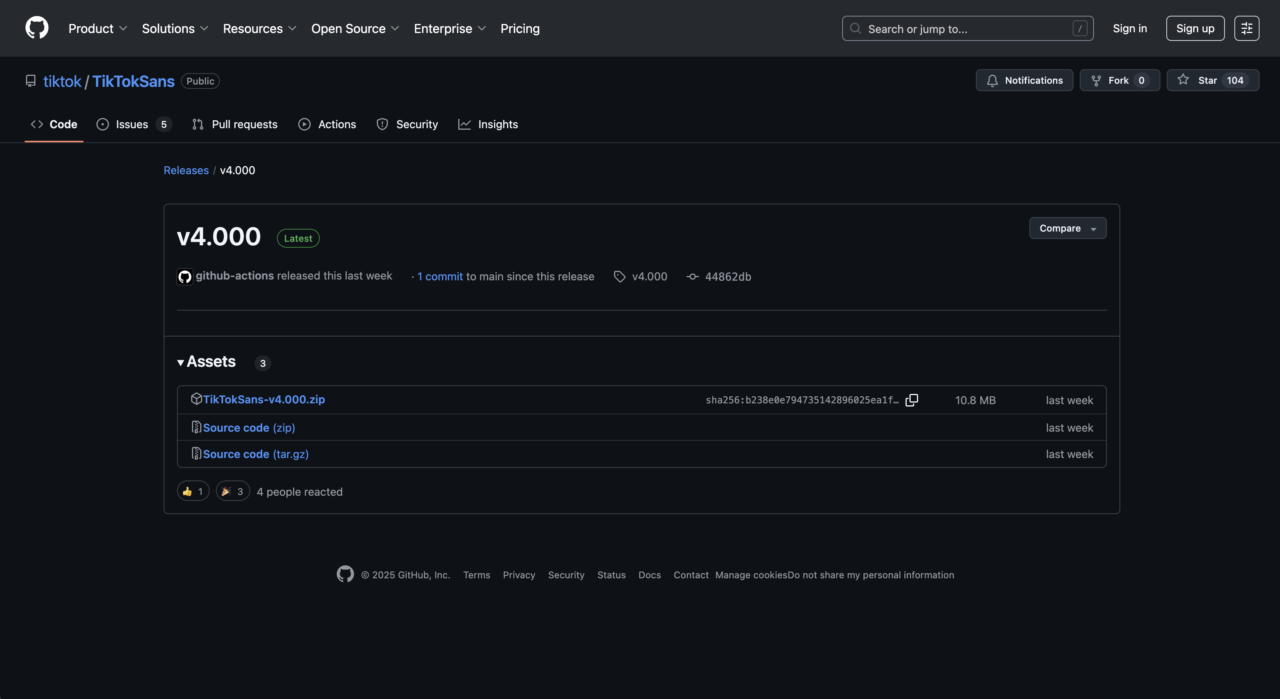Click the GitHub logo in header

click(x=37, y=28)
